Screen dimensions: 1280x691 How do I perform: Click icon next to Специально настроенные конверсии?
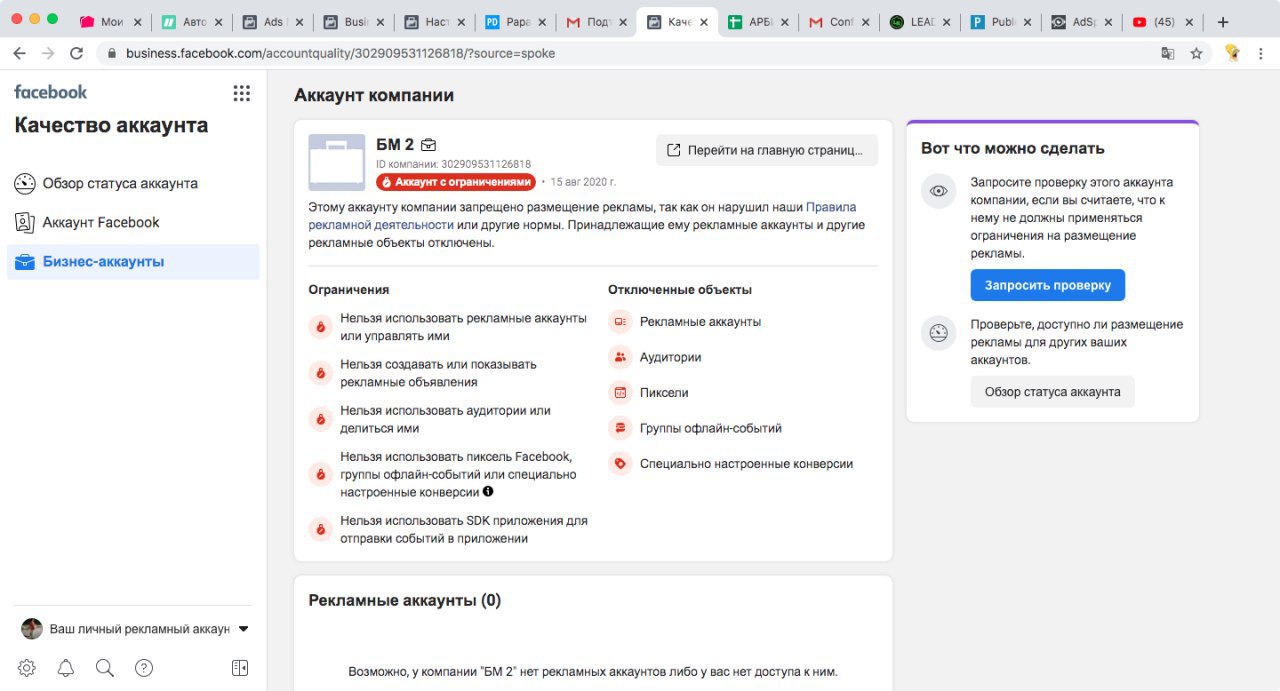click(x=620, y=464)
